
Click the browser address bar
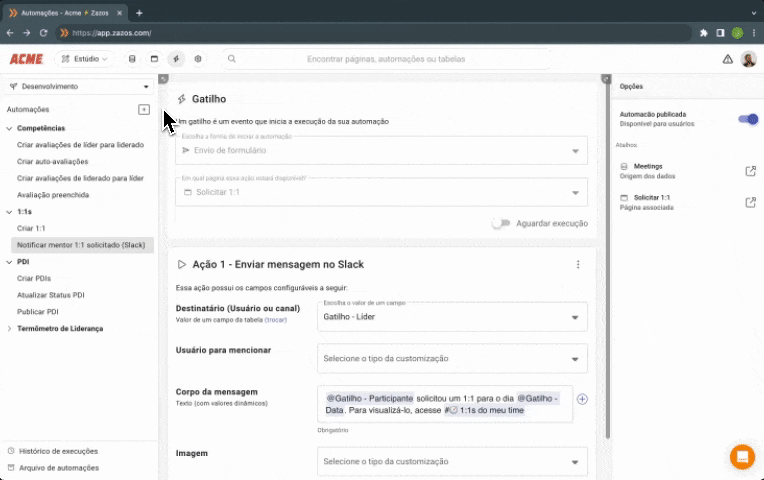(373, 33)
